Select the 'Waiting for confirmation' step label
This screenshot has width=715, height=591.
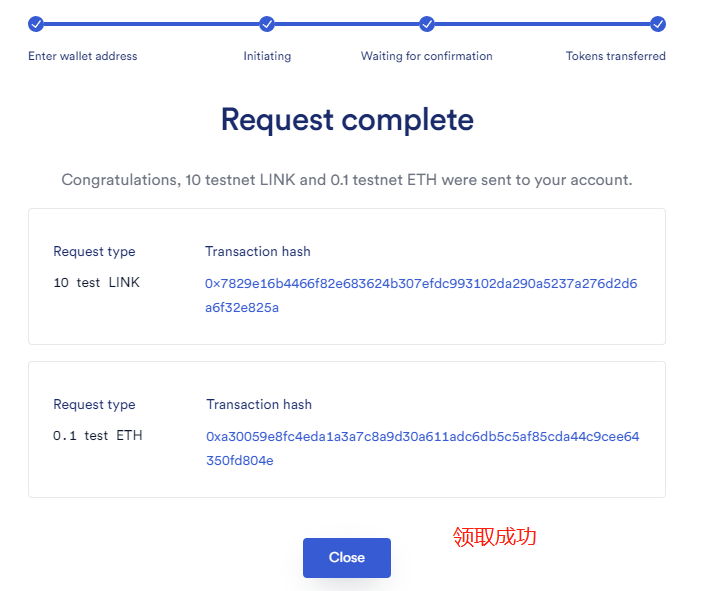point(426,56)
